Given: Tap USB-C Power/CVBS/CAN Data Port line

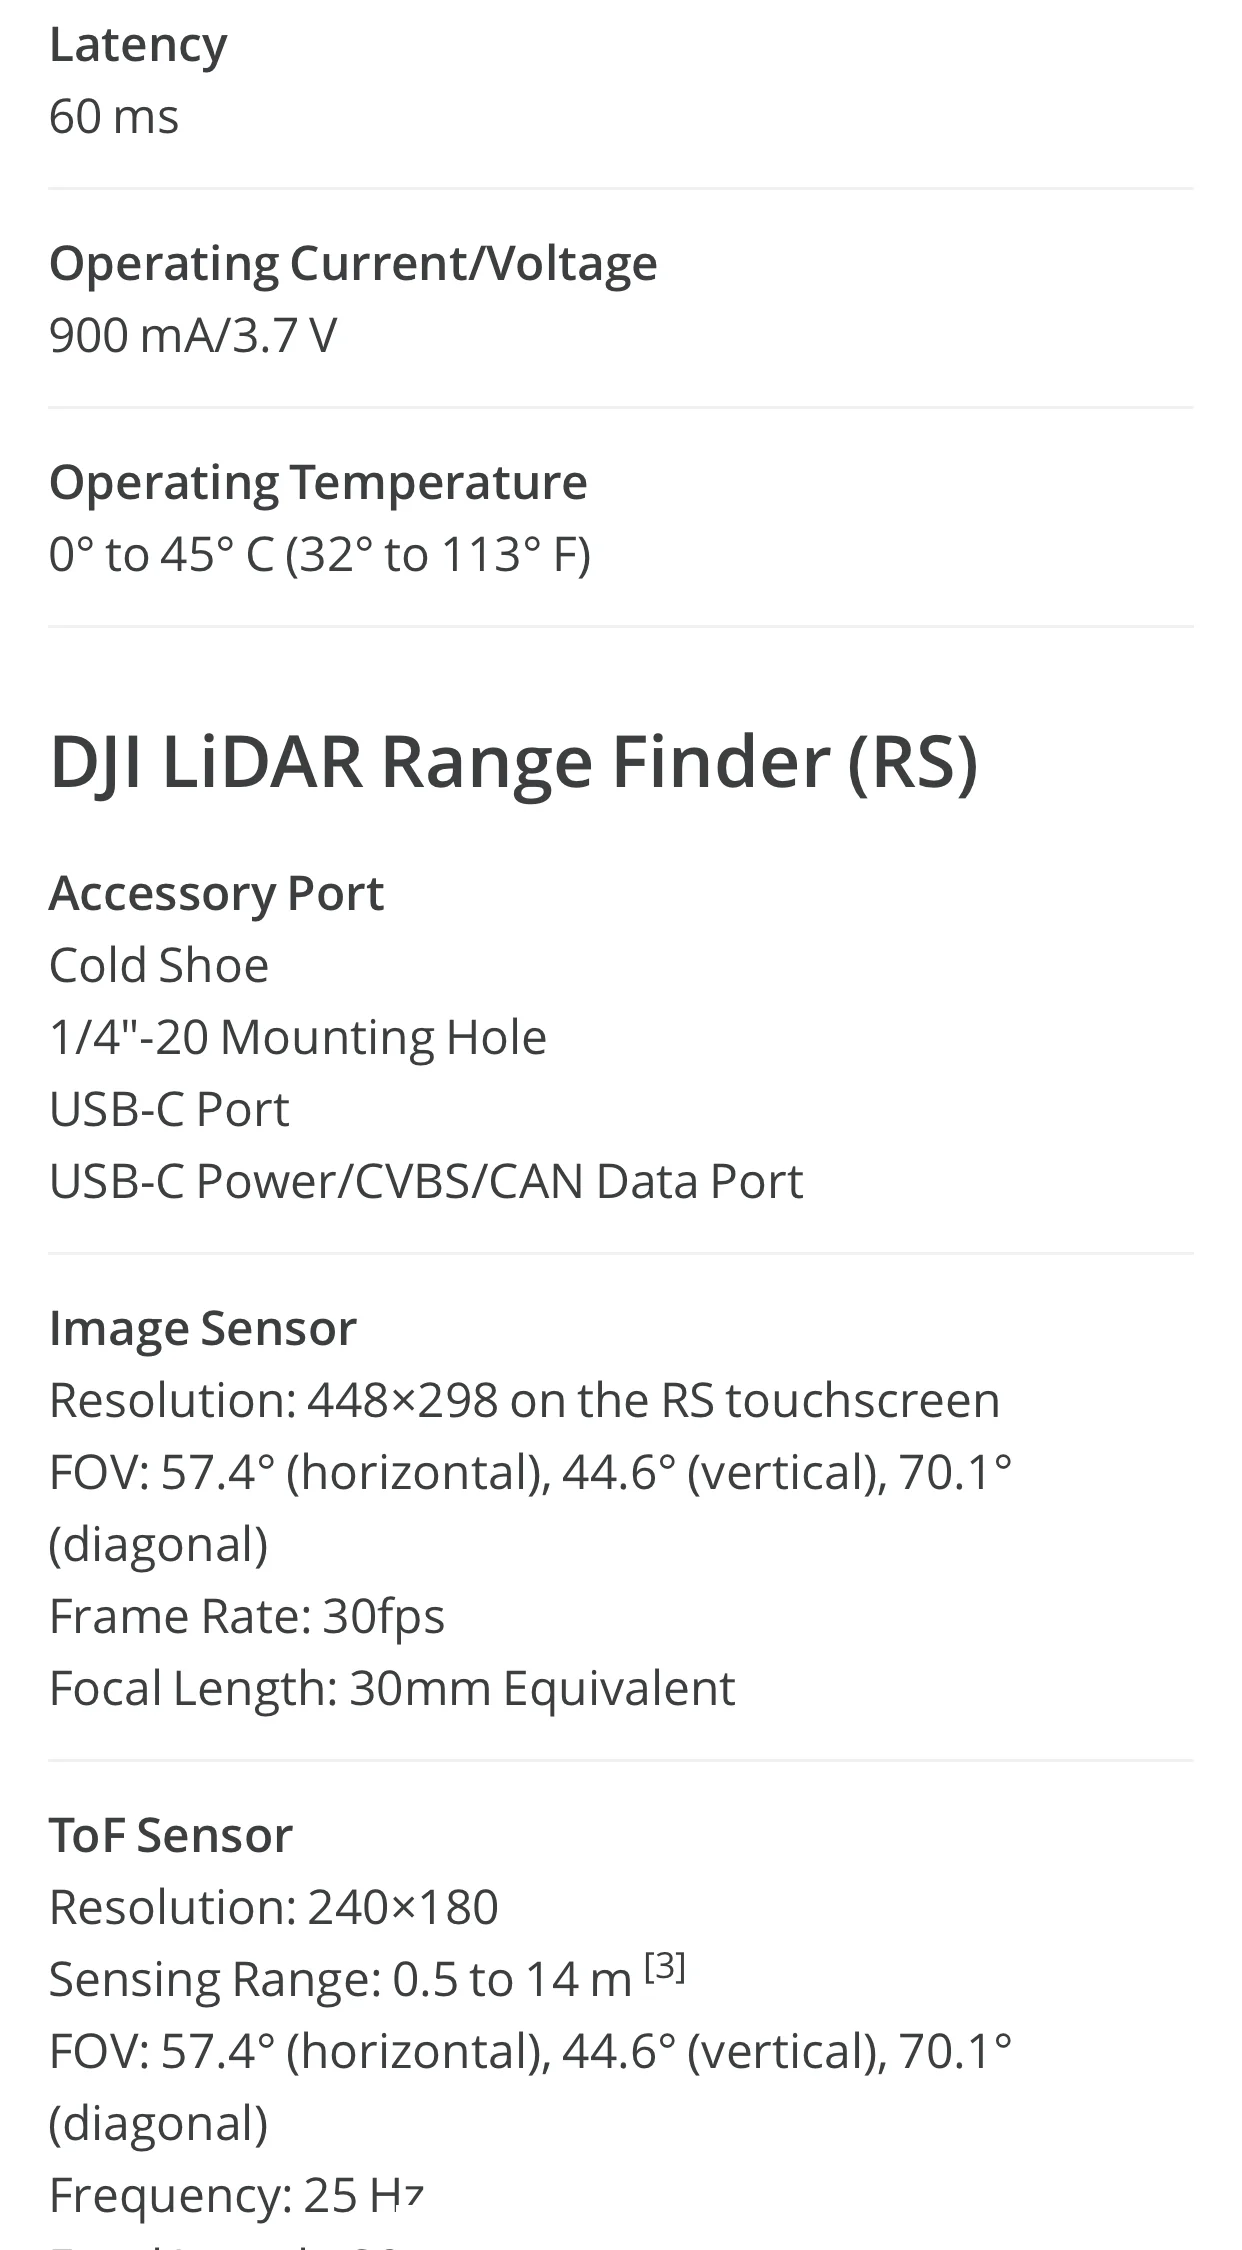Looking at the screenshot, I should pos(426,1182).
